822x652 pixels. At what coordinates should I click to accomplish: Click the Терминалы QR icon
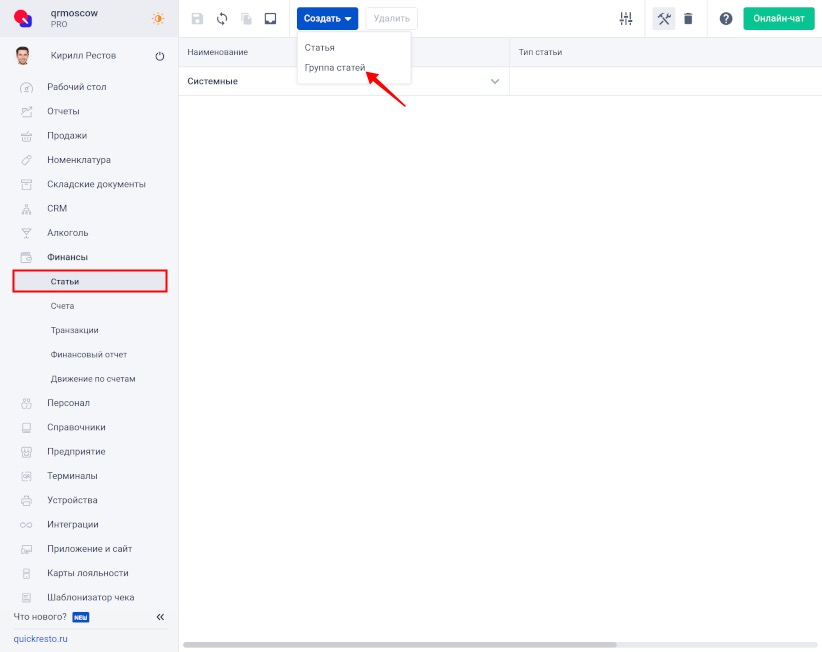pyautogui.click(x=26, y=477)
